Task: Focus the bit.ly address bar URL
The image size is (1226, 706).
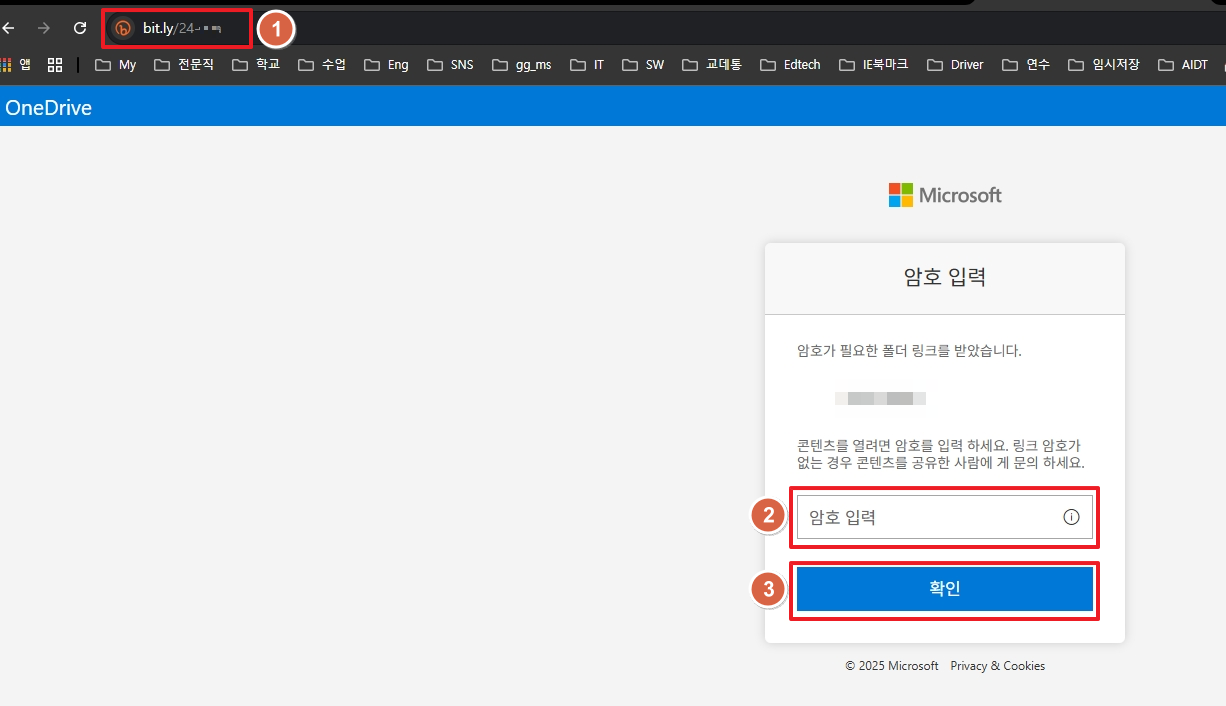Action: click(182, 28)
